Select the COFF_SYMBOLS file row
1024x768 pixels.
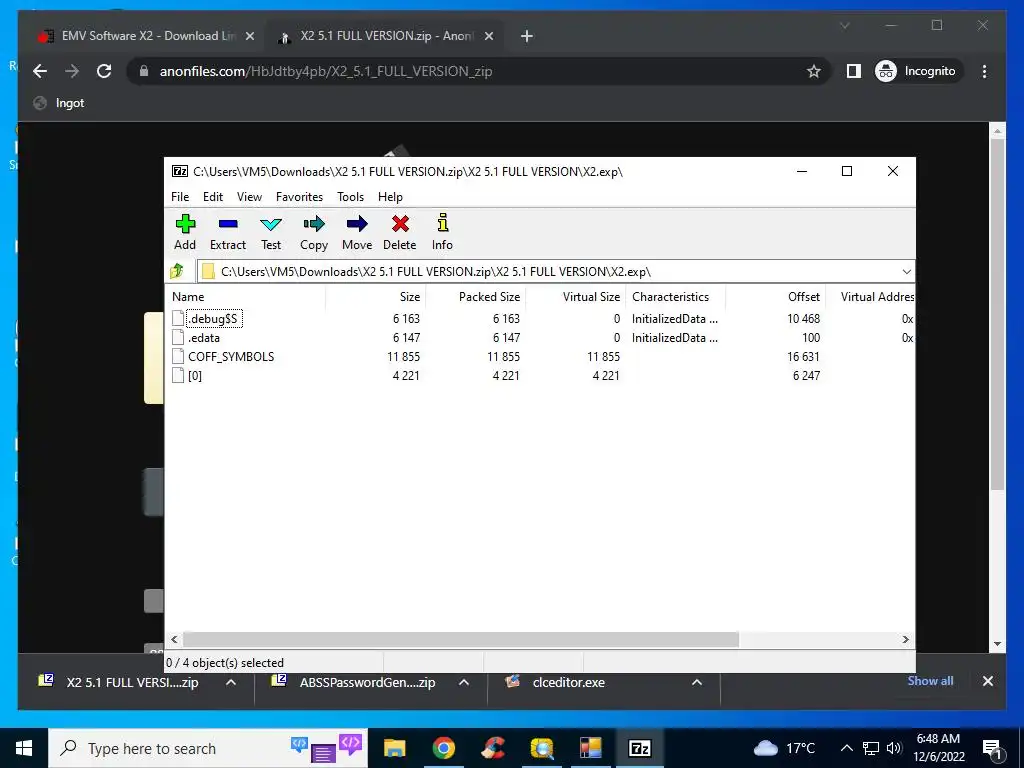click(x=539, y=357)
